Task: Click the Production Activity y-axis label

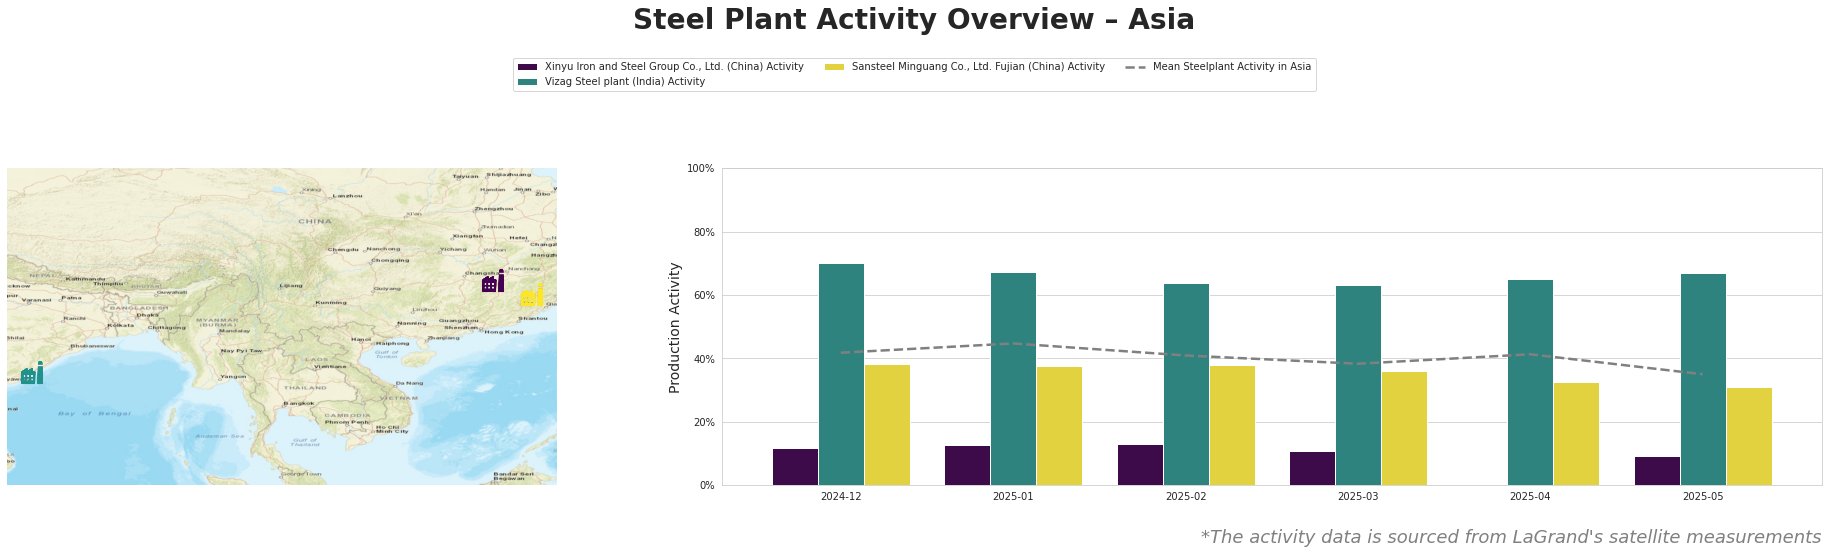Action: pos(675,327)
